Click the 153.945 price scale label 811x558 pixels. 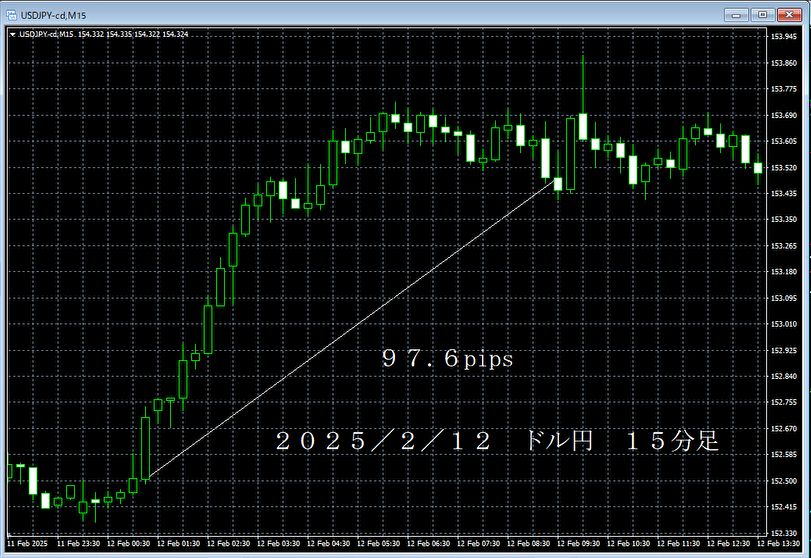pos(784,36)
